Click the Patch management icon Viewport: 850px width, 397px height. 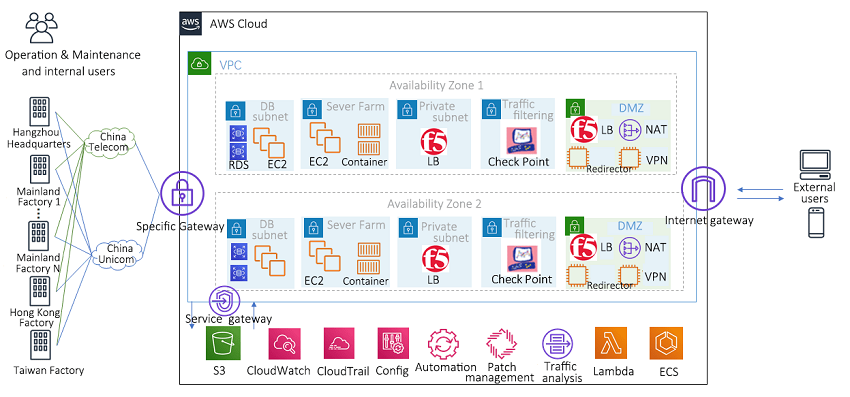[501, 343]
